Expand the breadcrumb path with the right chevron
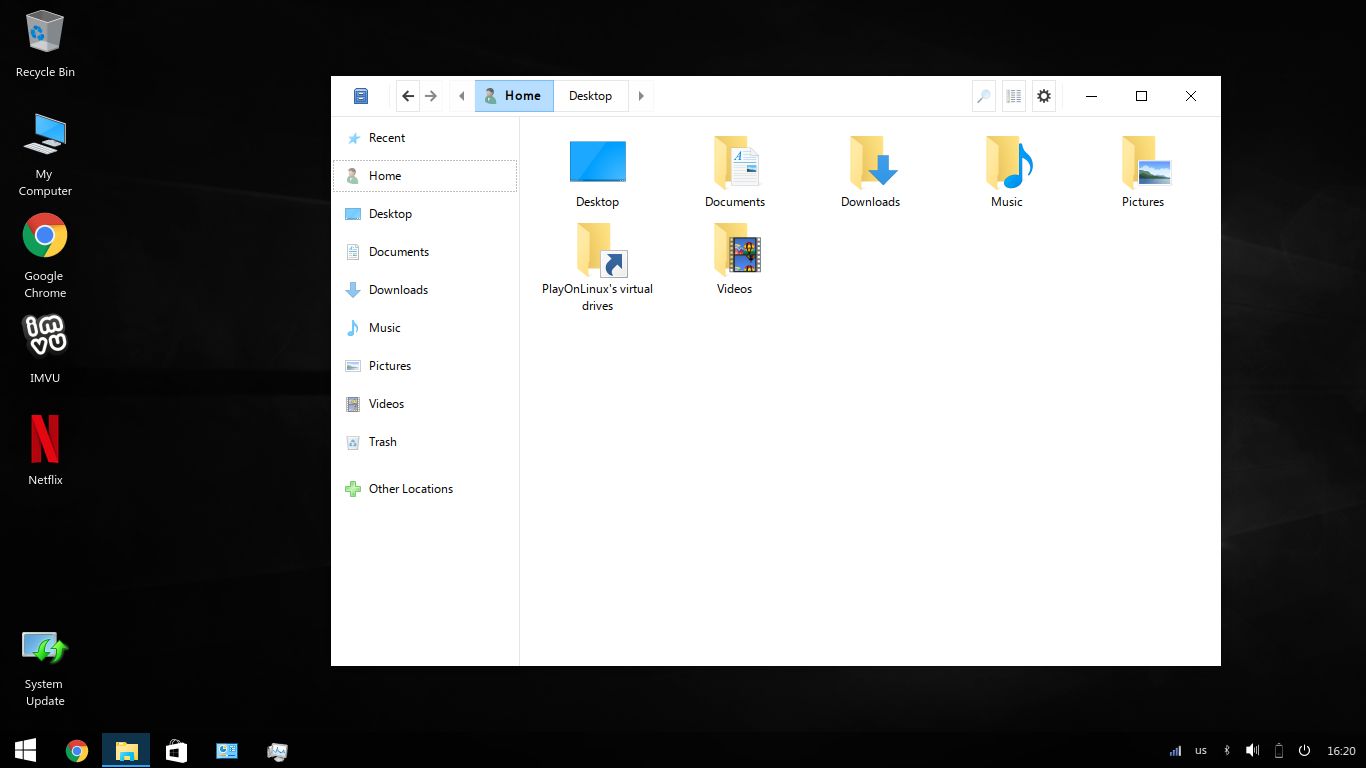Image resolution: width=1366 pixels, height=768 pixels. point(641,96)
